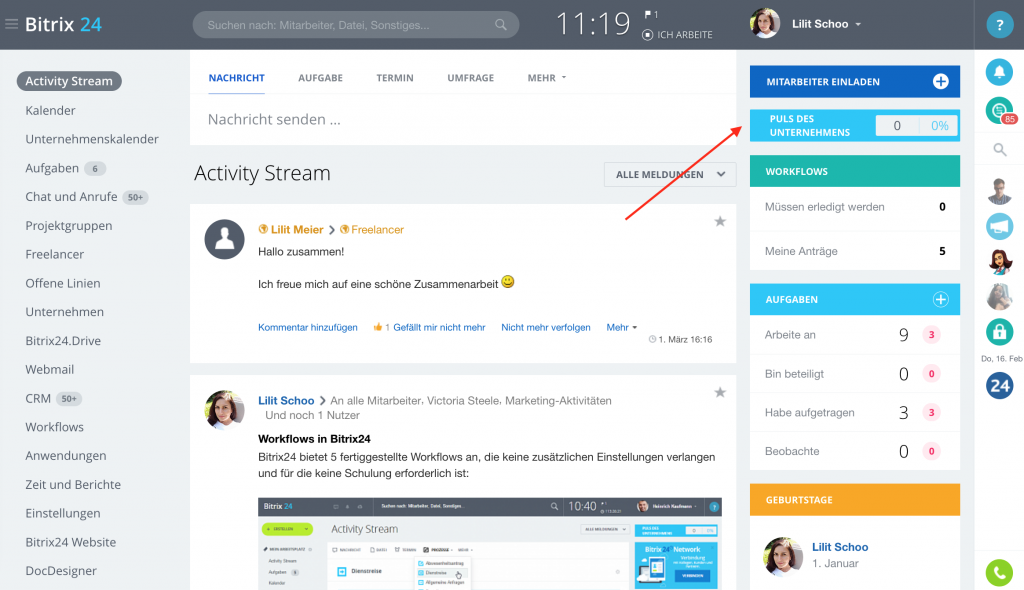Viewport: 1024px width, 590px height.
Task: Open the Lilit Schoo birthday entry link
Action: tap(840, 547)
